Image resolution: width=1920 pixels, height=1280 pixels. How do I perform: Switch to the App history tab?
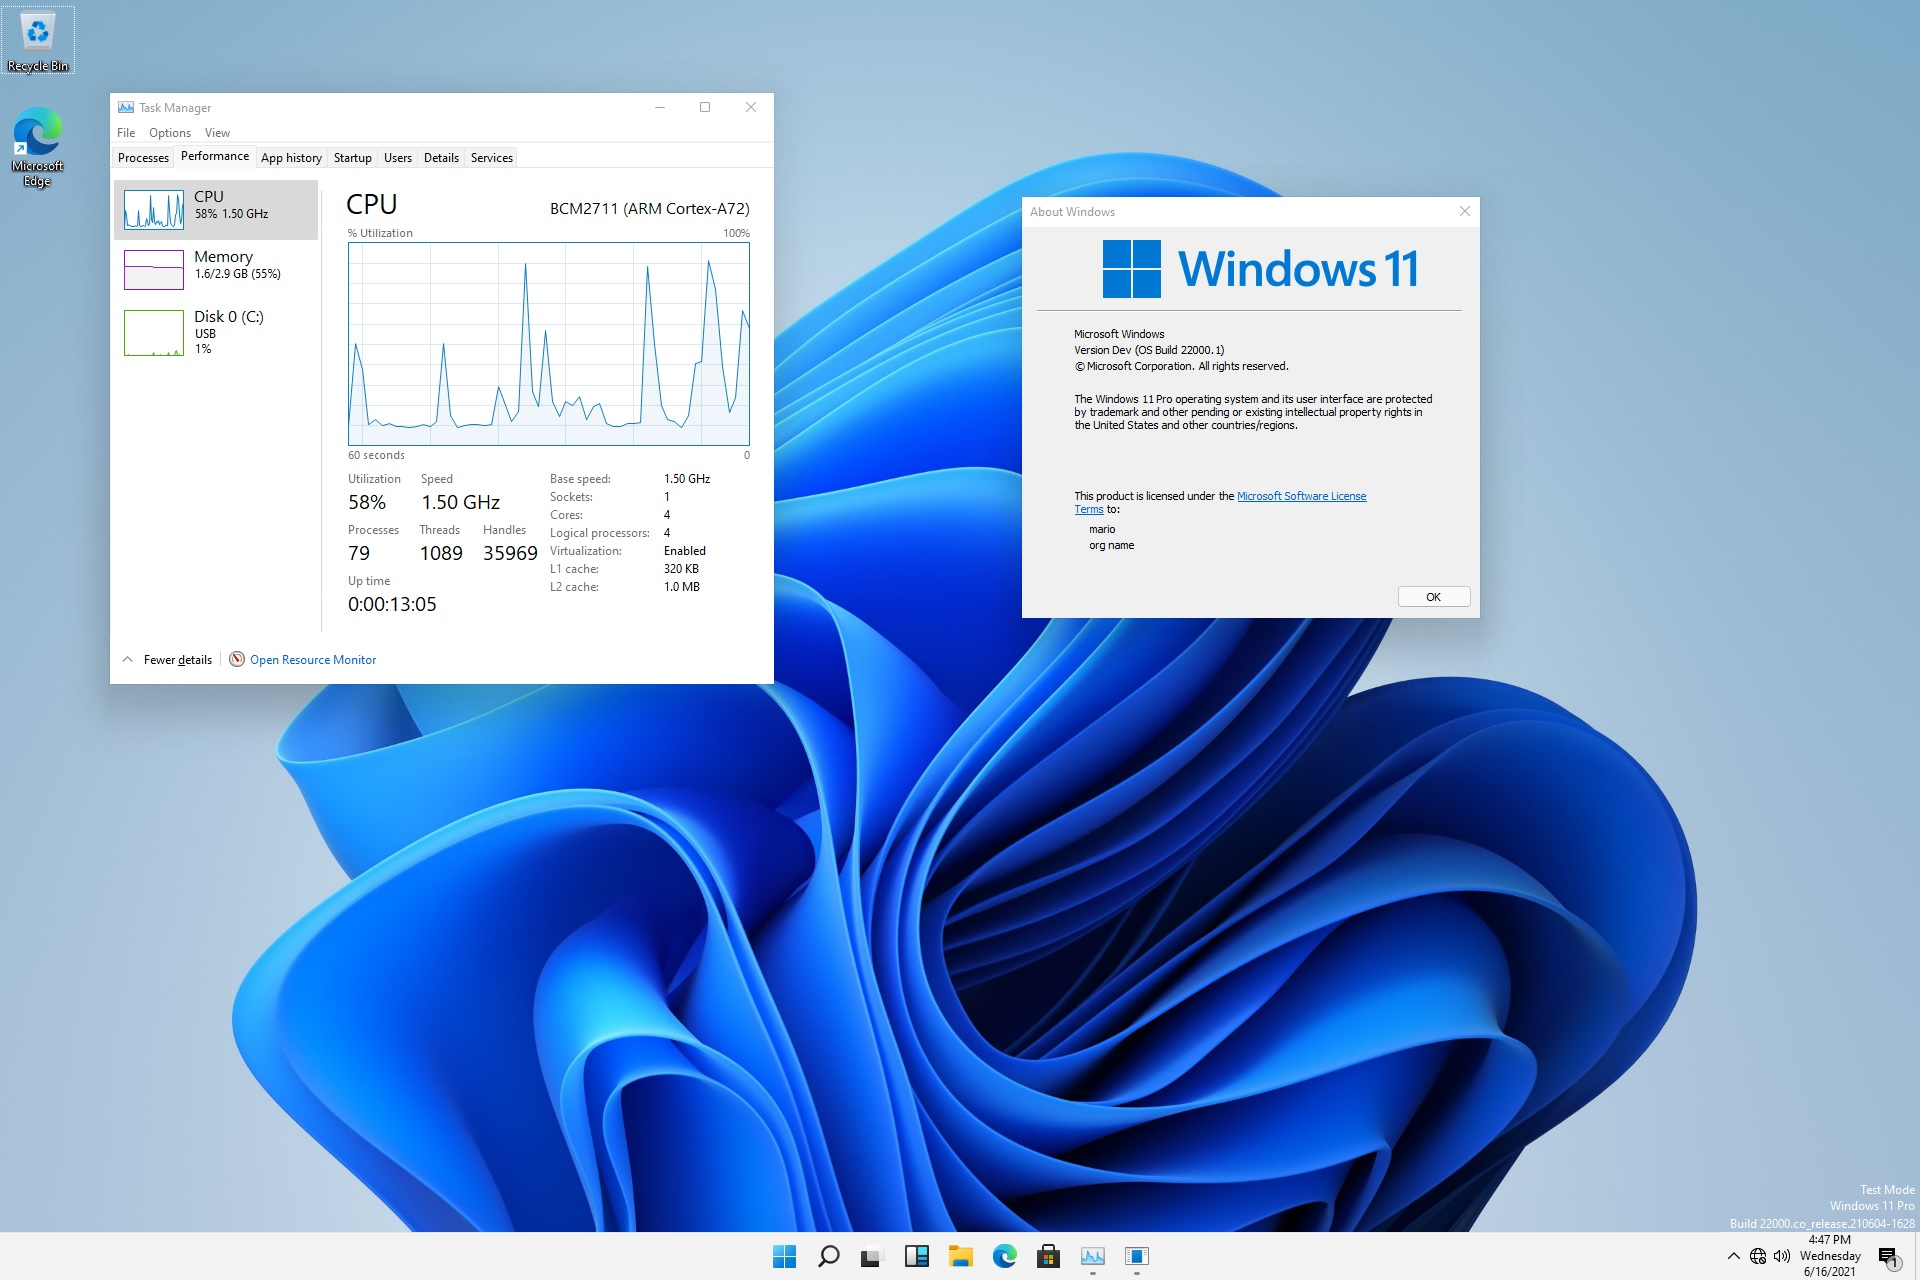click(291, 158)
